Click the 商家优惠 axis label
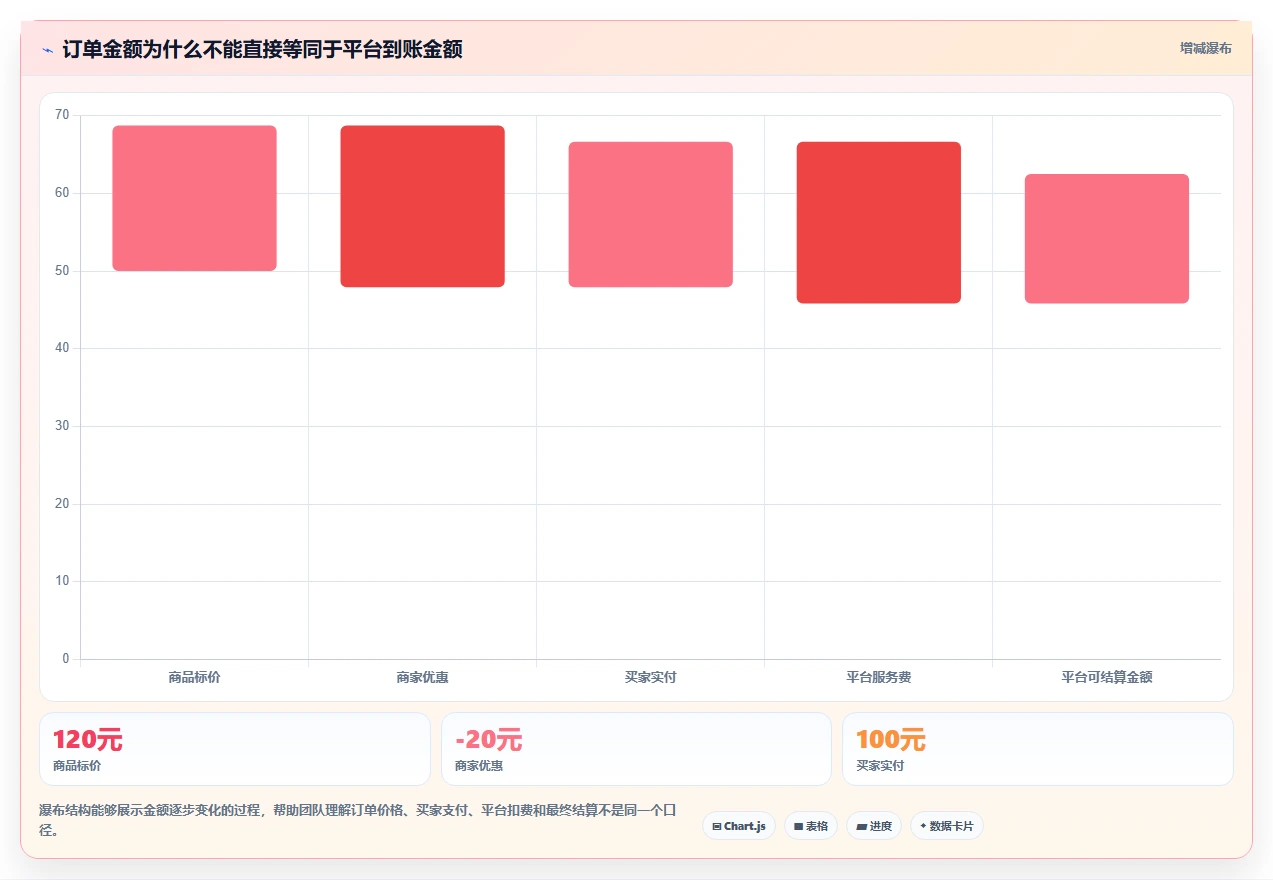 pyautogui.click(x=422, y=677)
